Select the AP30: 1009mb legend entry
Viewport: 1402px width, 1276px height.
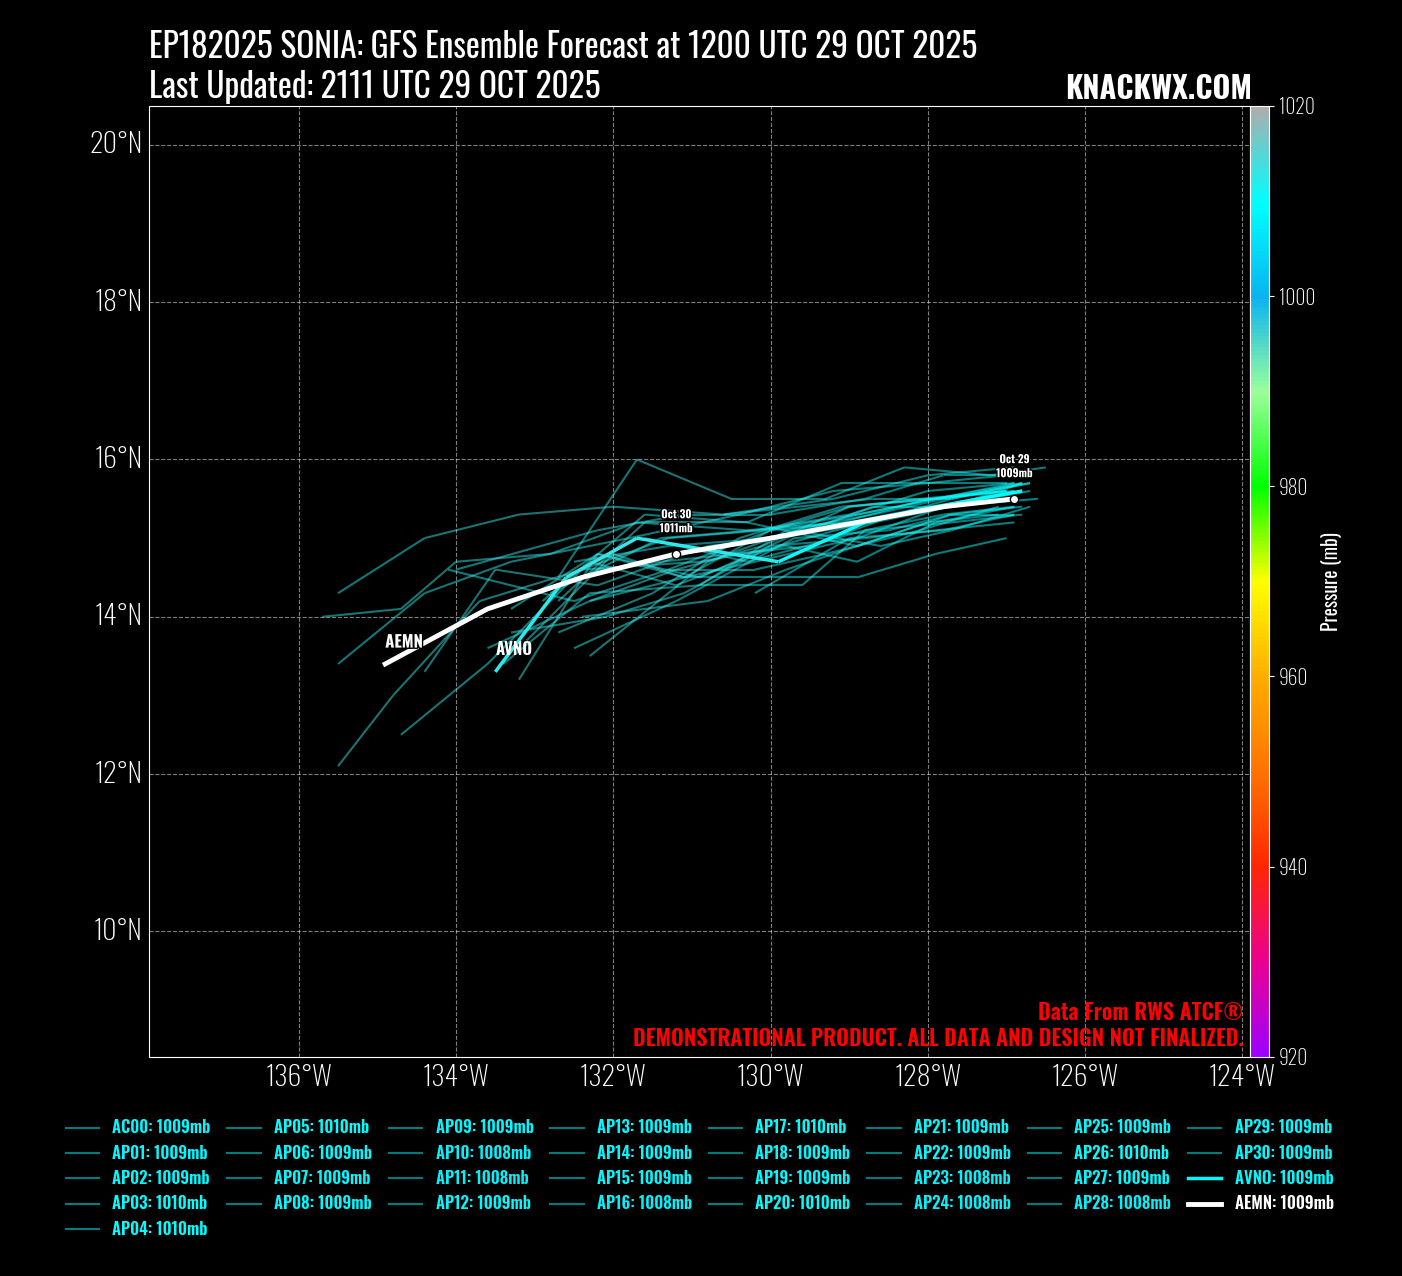1283,1152
